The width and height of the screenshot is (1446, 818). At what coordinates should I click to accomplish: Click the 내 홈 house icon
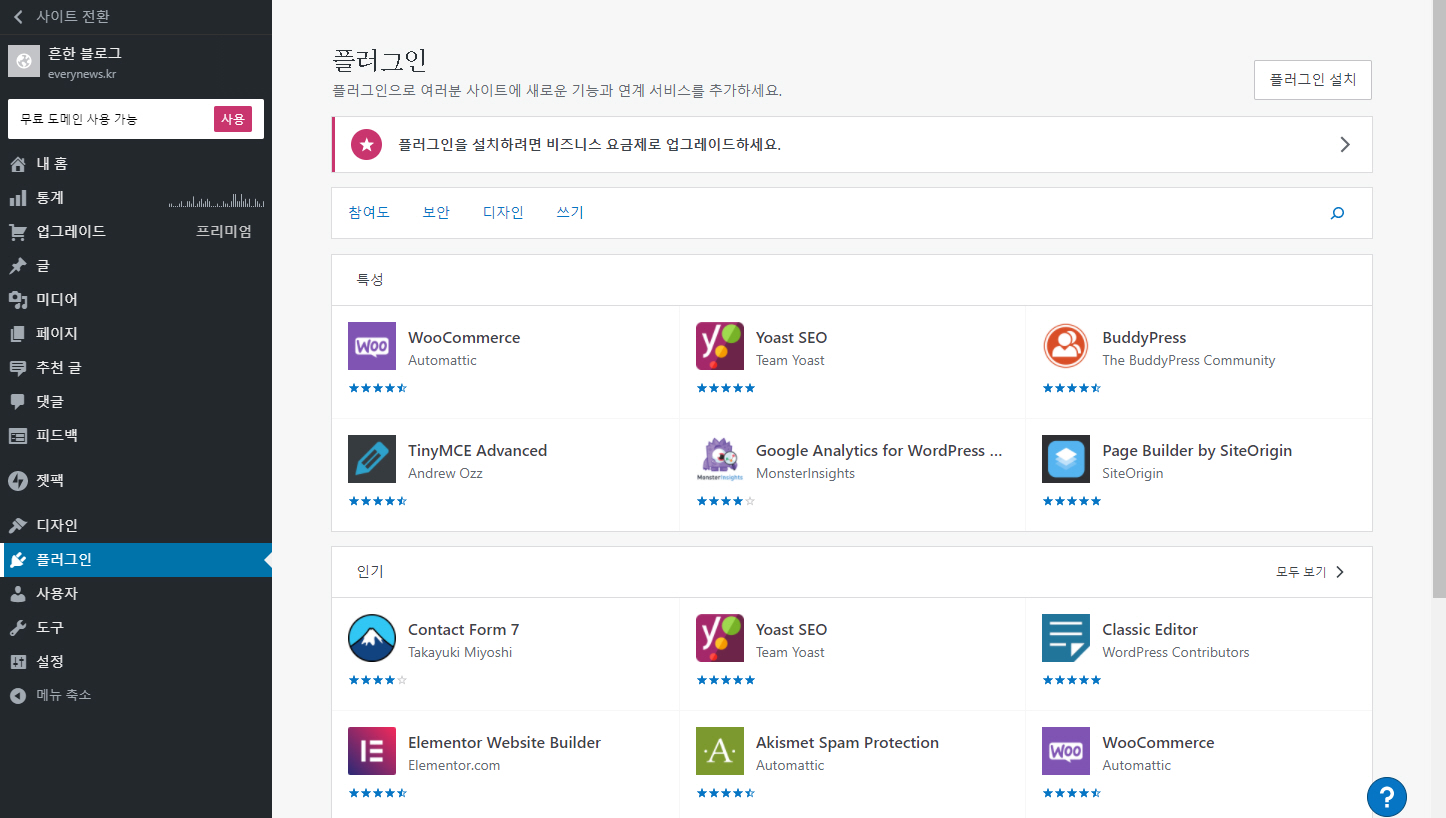(18, 164)
